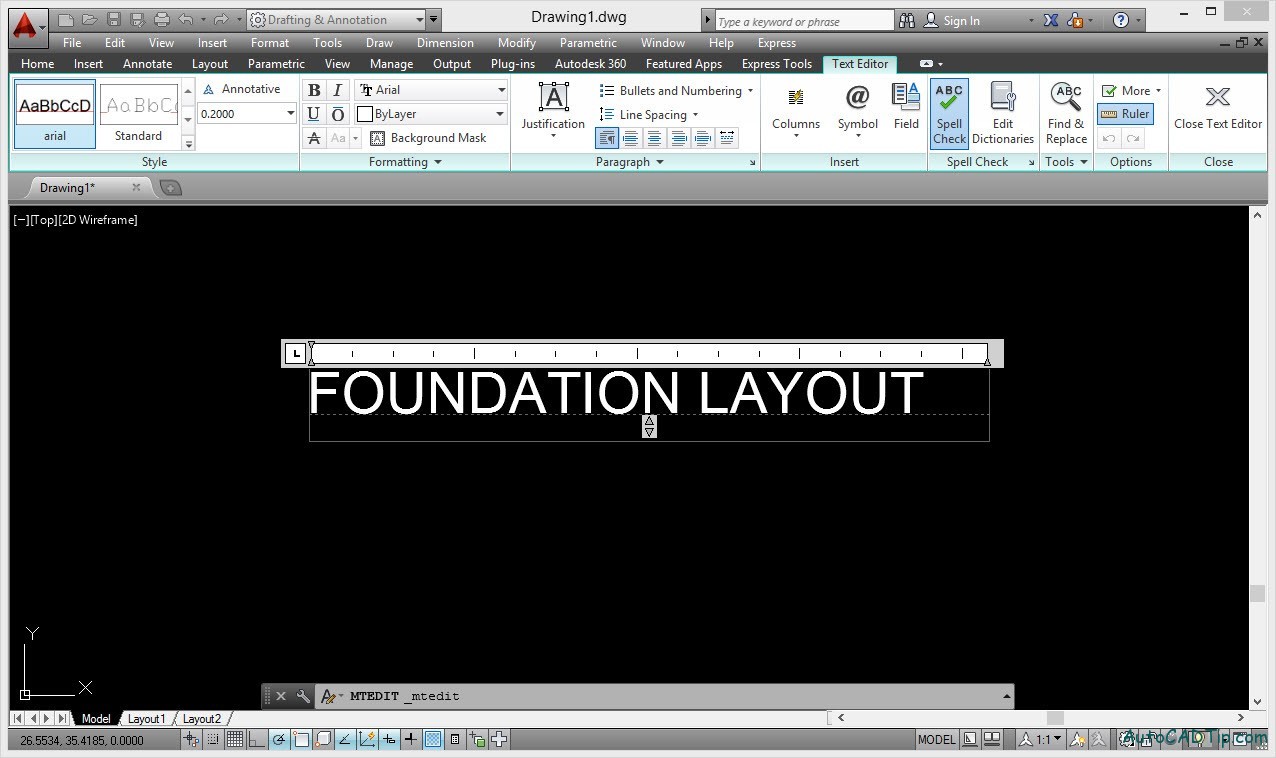
Task: Insert a Symbol into the text
Action: [x=856, y=105]
